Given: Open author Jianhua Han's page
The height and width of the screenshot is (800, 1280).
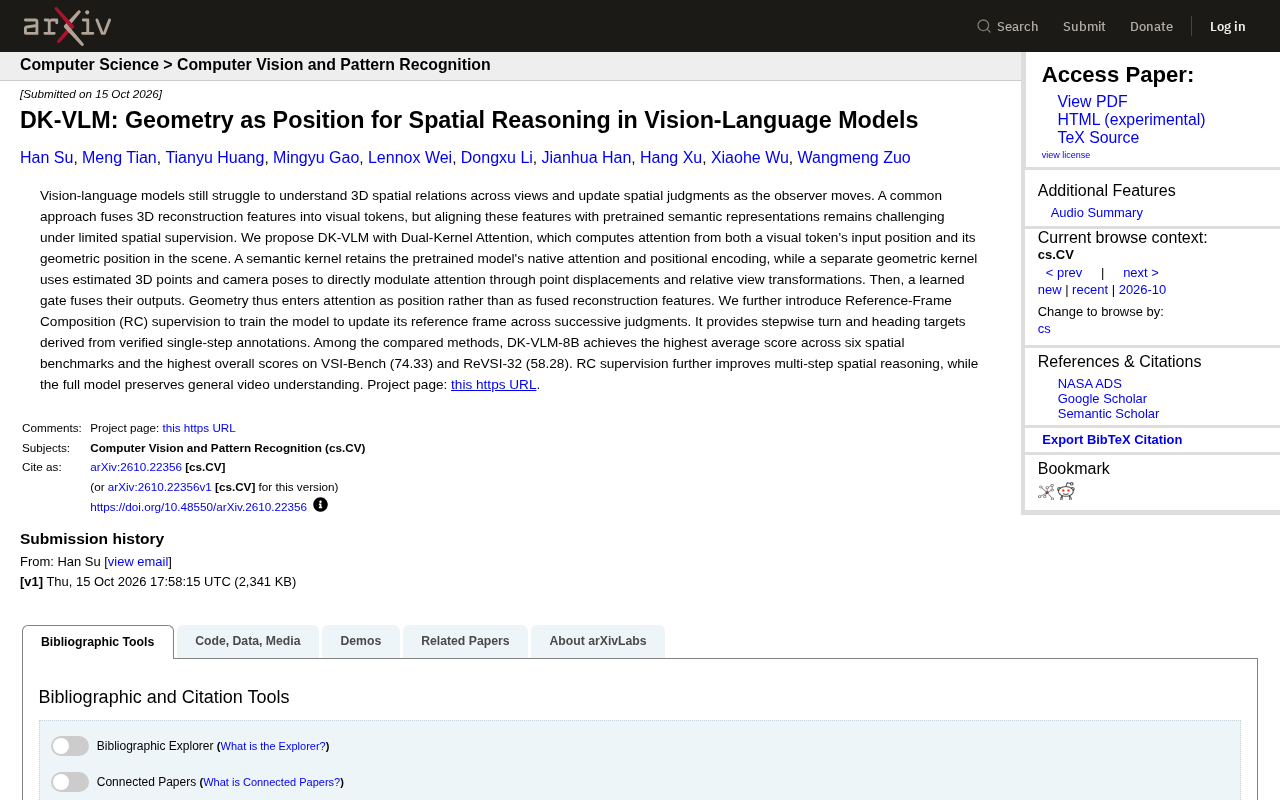Looking at the screenshot, I should (586, 158).
